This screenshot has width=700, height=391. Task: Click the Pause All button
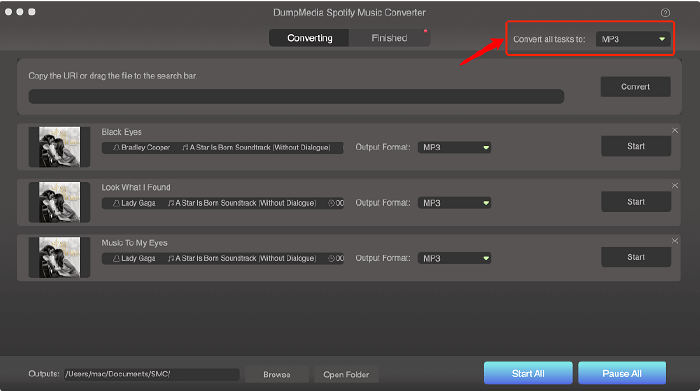coord(622,373)
